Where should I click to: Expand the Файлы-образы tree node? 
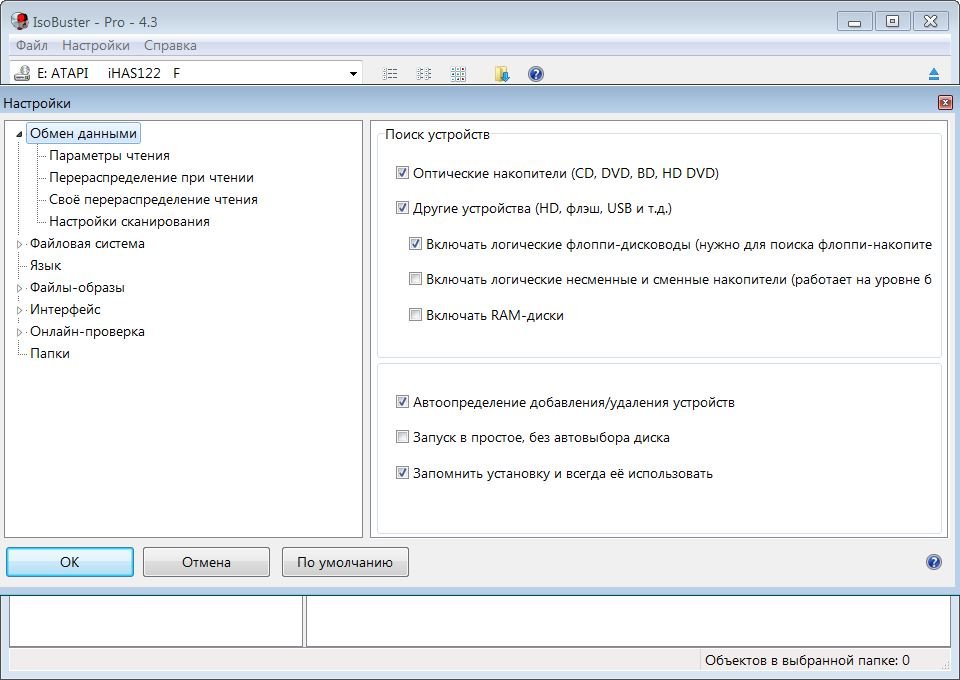(20, 288)
